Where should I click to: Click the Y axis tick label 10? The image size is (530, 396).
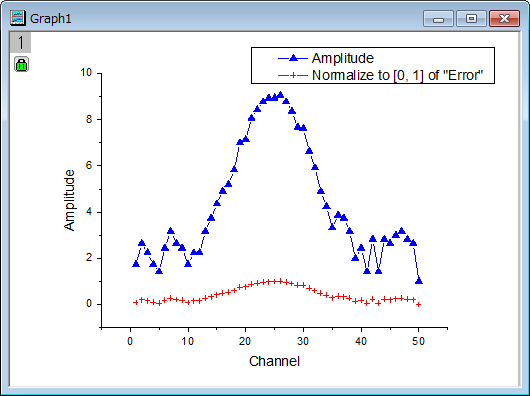[87, 72]
